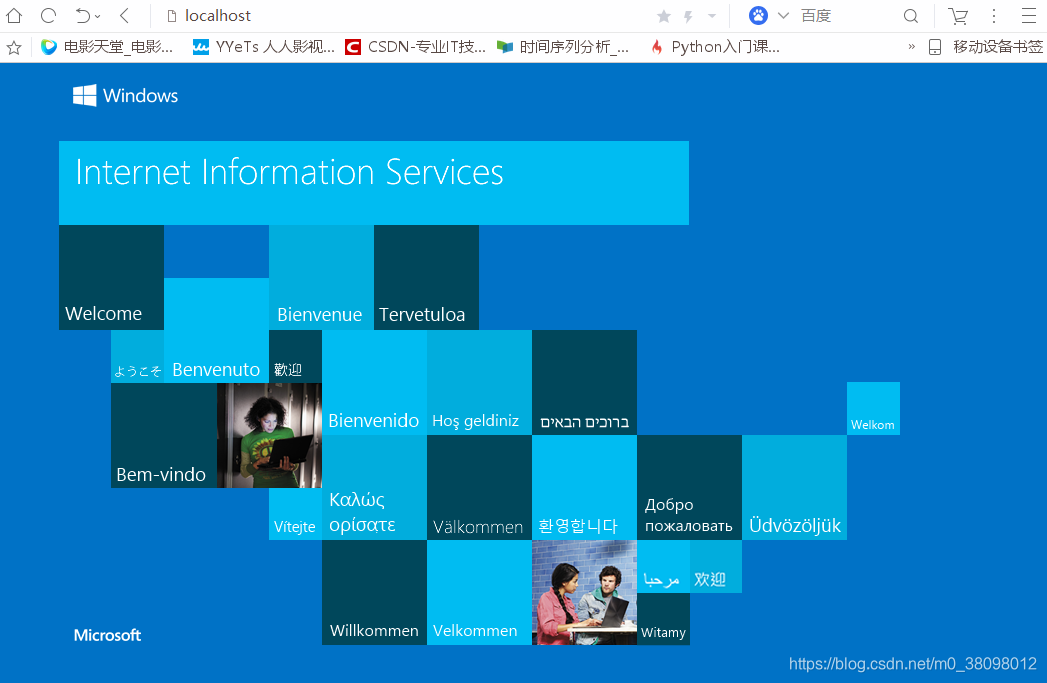
Task: Click the Witamy tile
Action: [663, 619]
